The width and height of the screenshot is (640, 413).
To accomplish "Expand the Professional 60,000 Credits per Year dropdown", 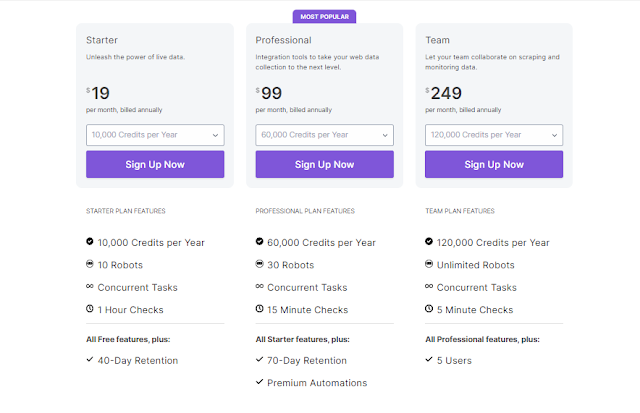I will [324, 135].
